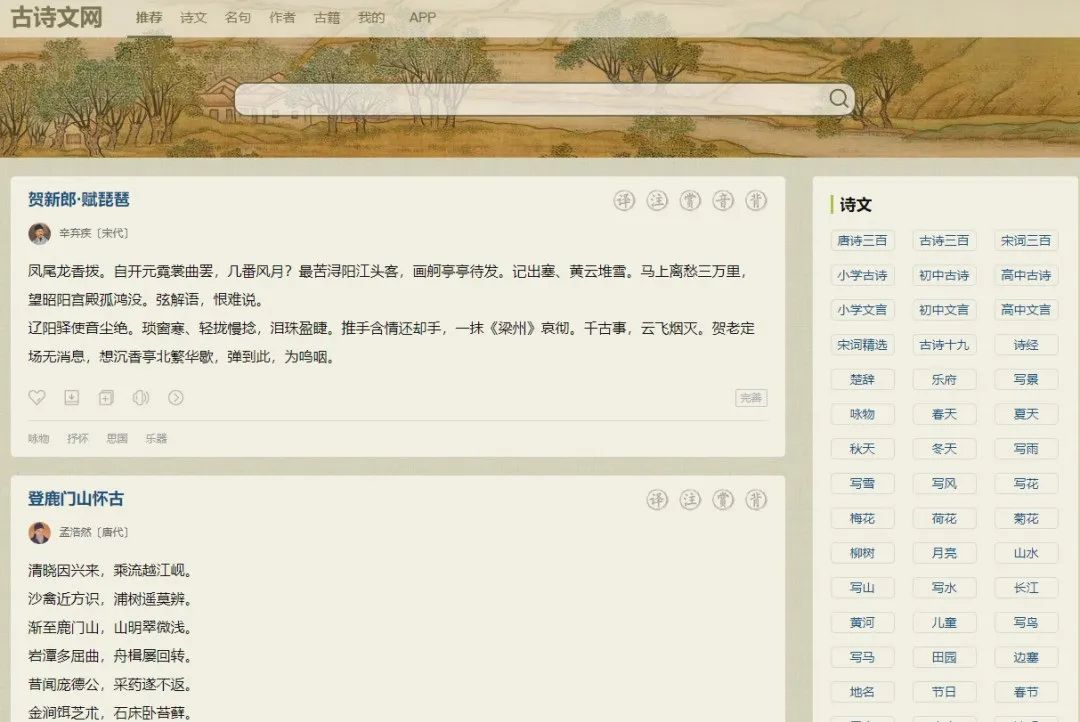
Task: Select 古诗三百 category
Action: (x=944, y=240)
